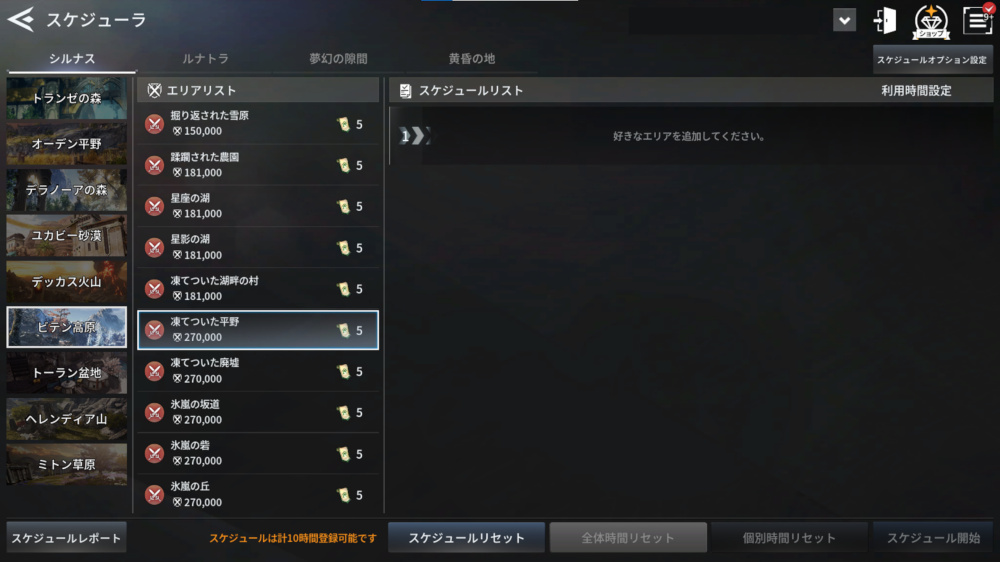Viewport: 1000px width, 562px height.
Task: Open スケジュールオプション設定 button
Action: pos(932,60)
